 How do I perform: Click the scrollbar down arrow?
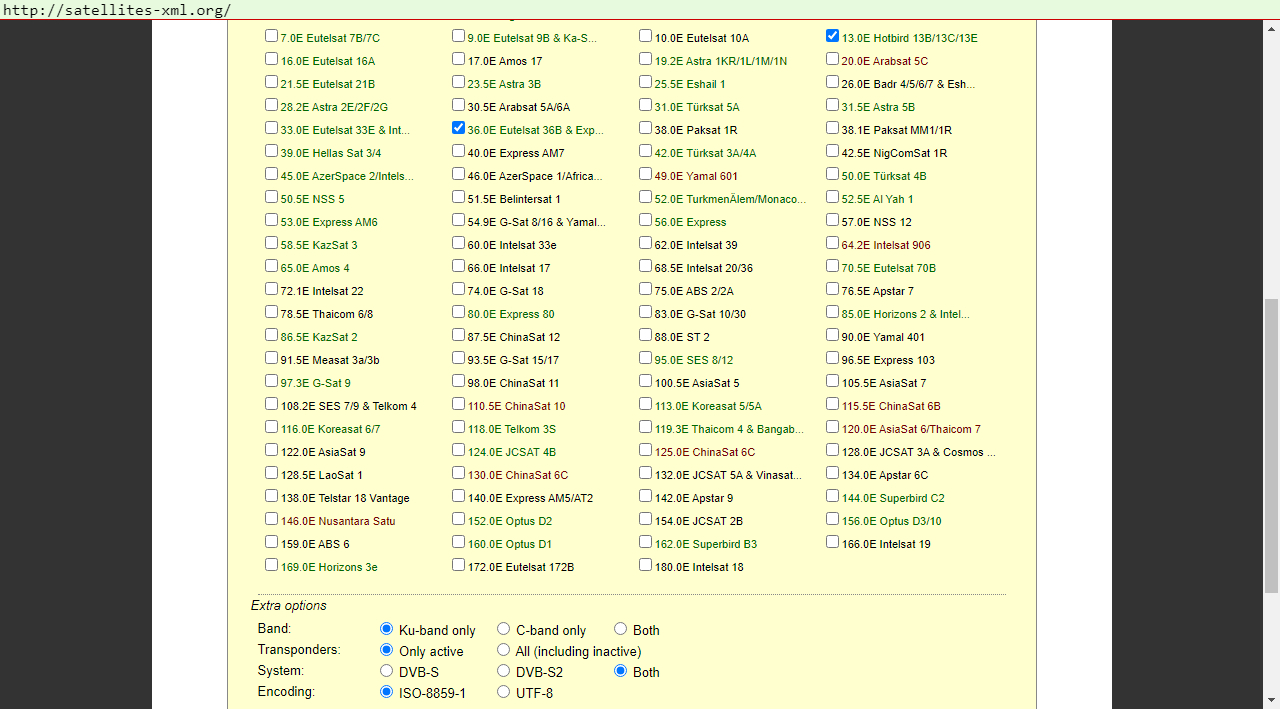point(1271,700)
